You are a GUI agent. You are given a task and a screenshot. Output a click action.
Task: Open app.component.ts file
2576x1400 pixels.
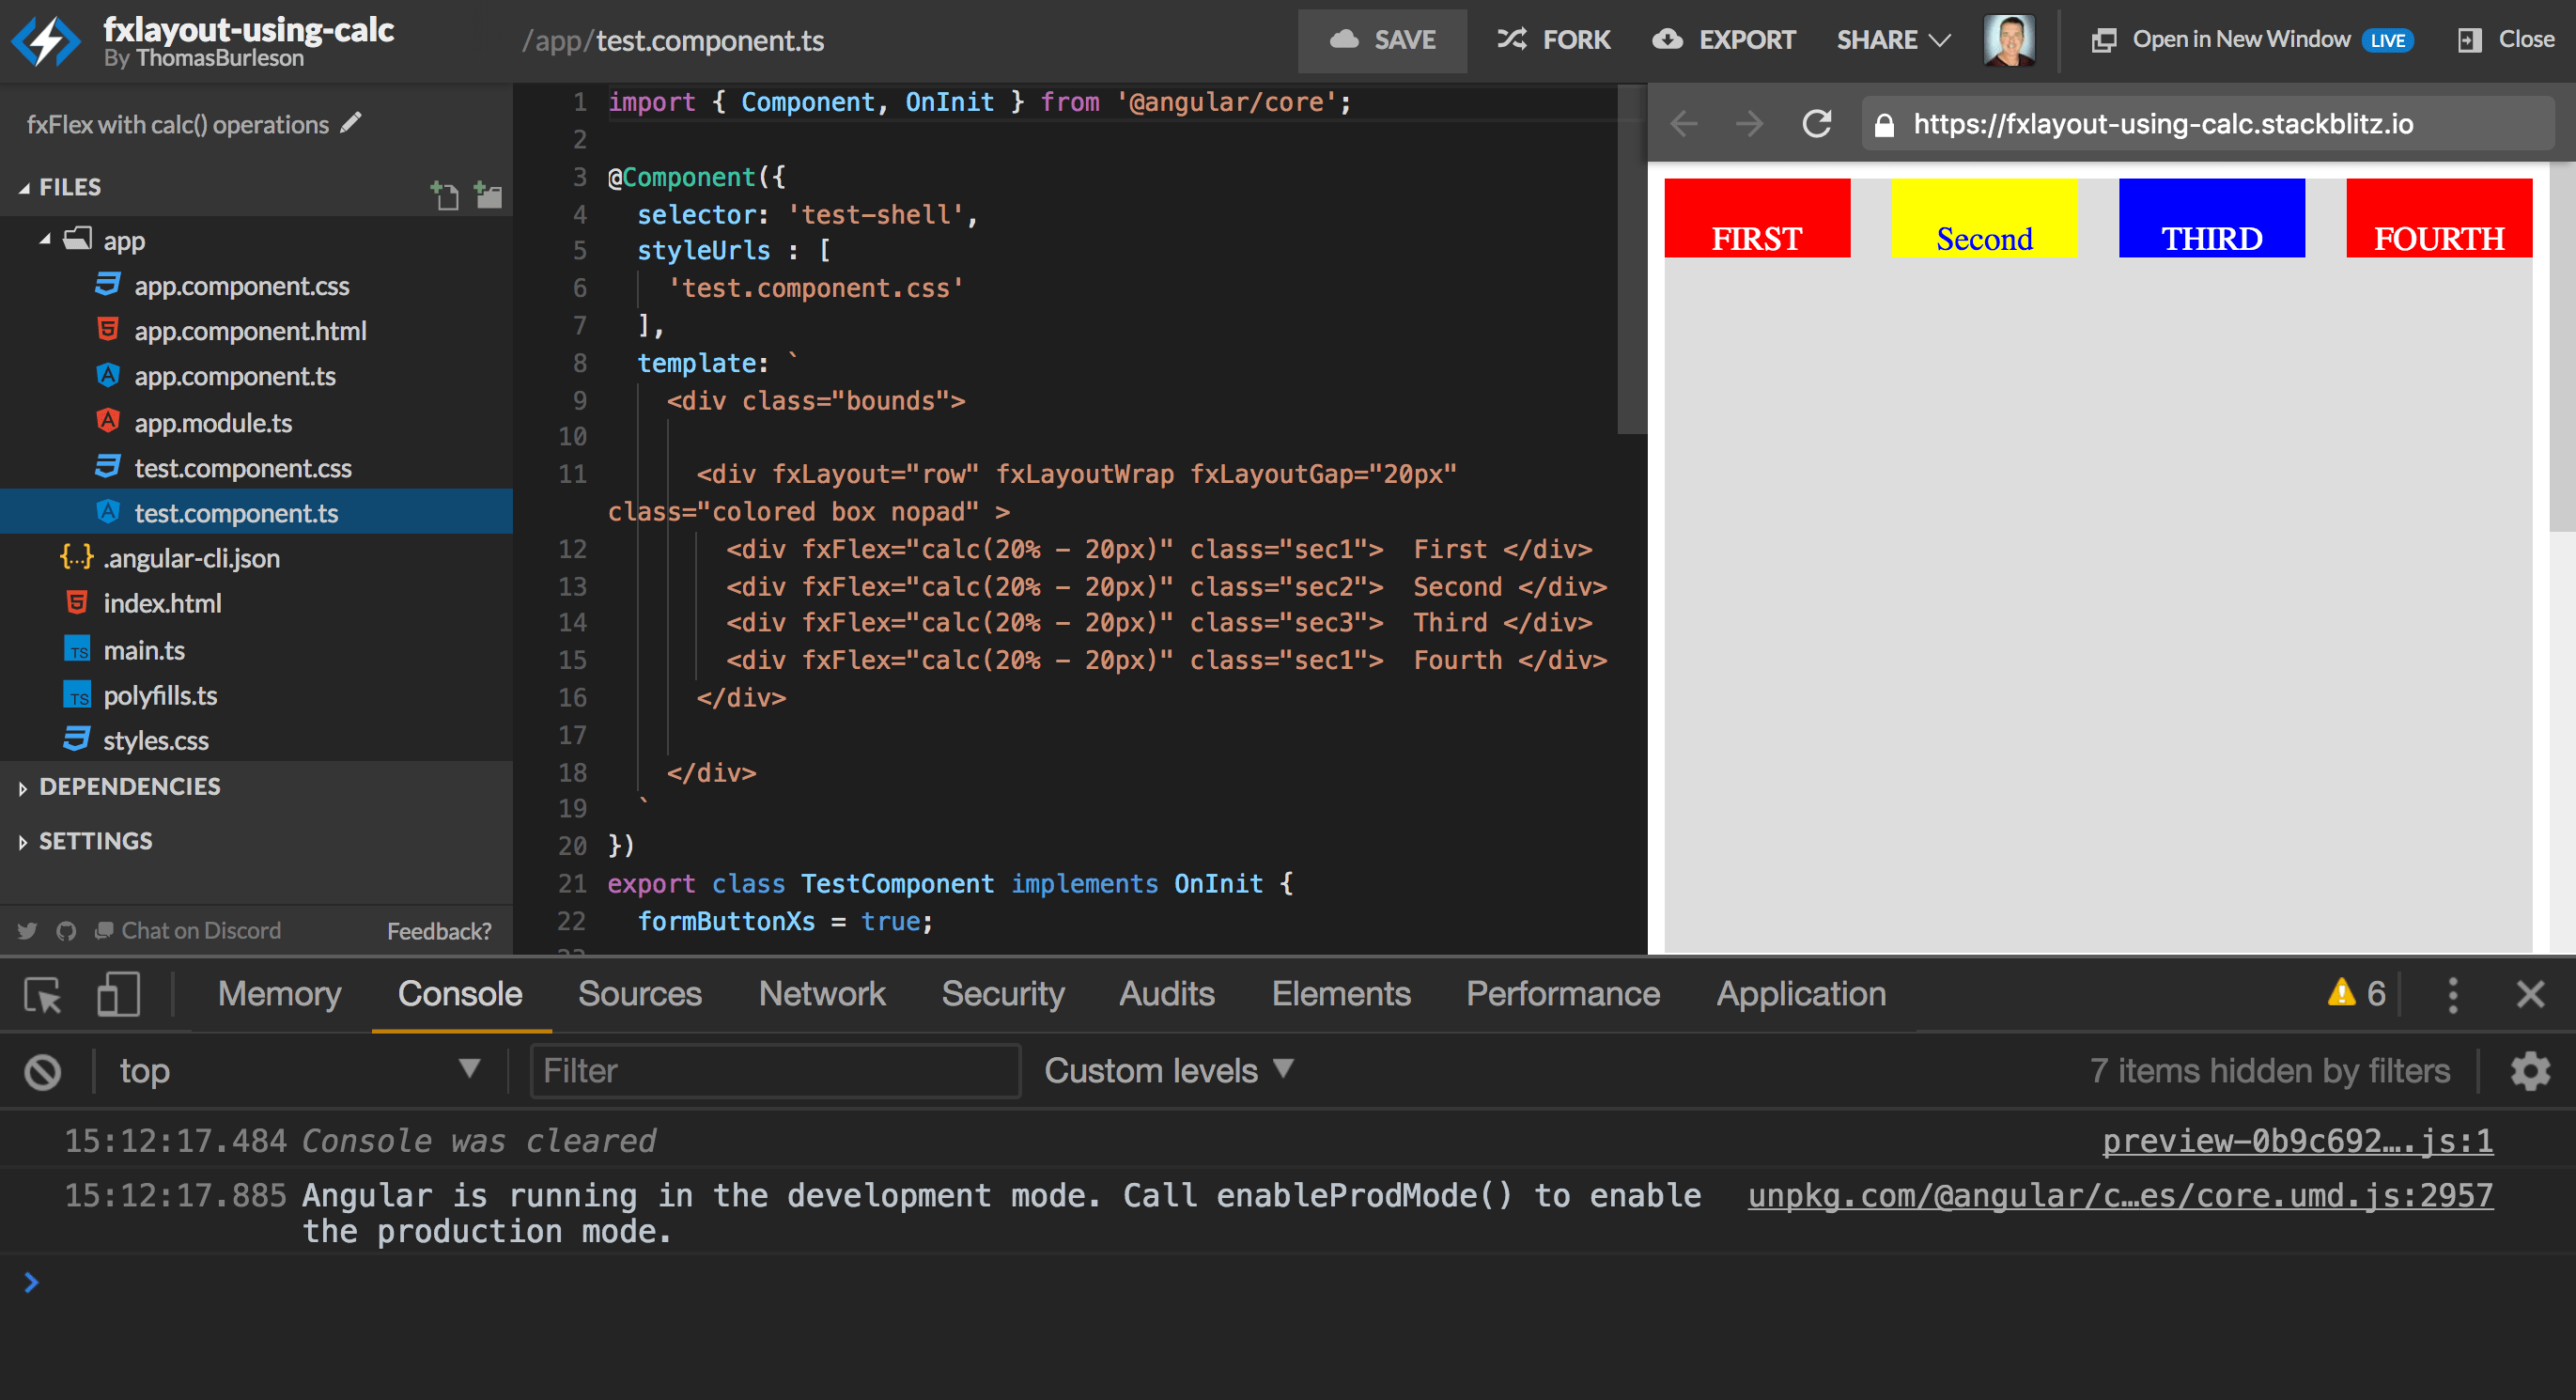pyautogui.click(x=235, y=377)
